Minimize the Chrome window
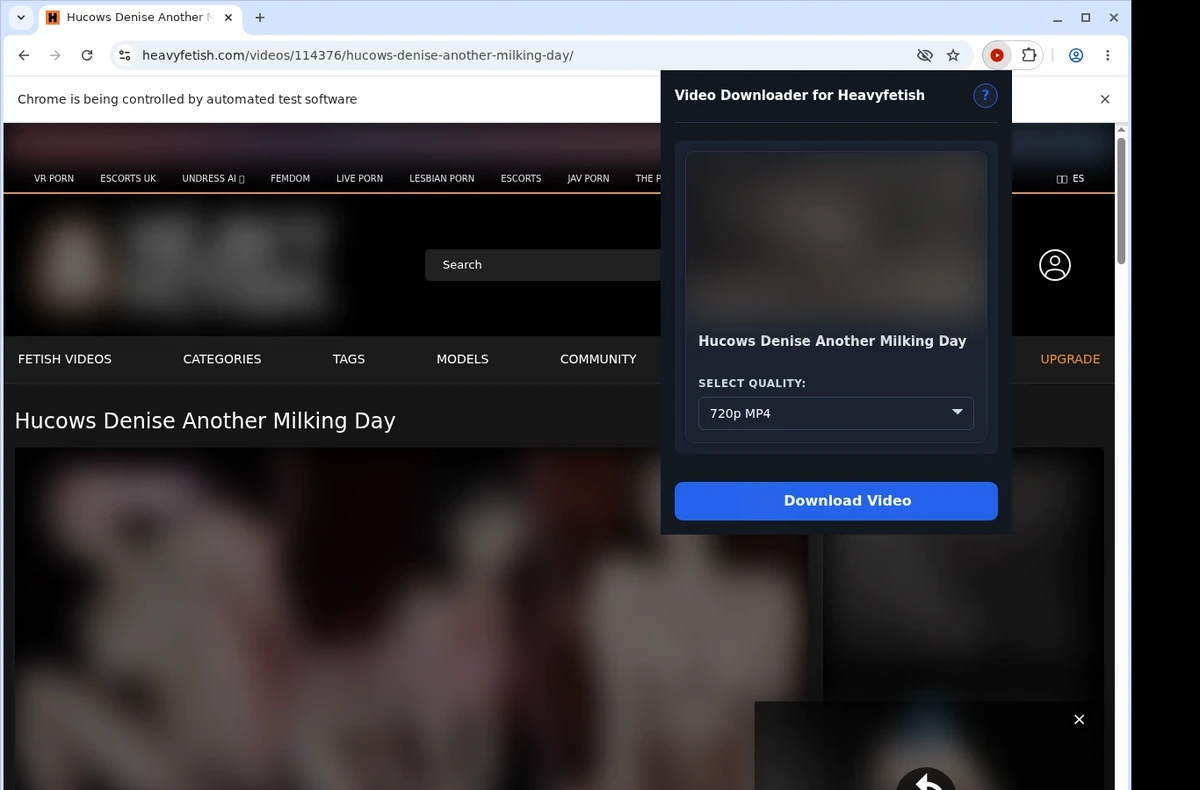The height and width of the screenshot is (790, 1200). (1058, 17)
